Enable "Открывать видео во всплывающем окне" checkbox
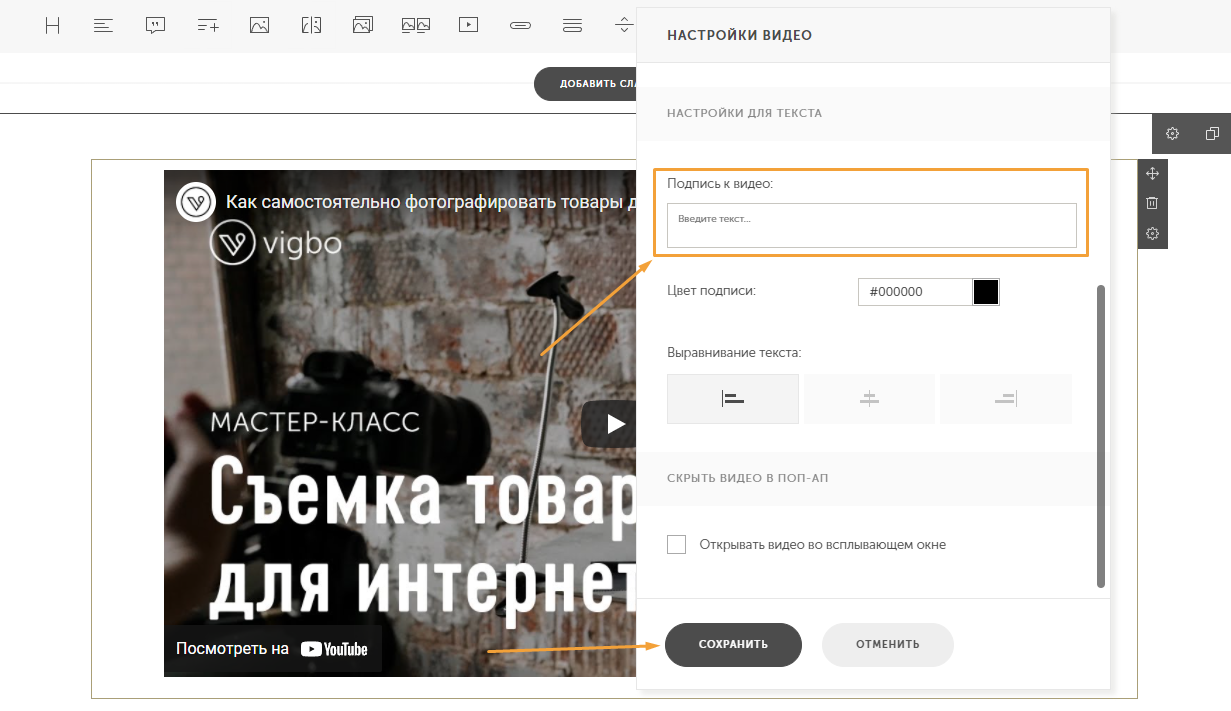This screenshot has height=711, width=1231. pos(677,545)
